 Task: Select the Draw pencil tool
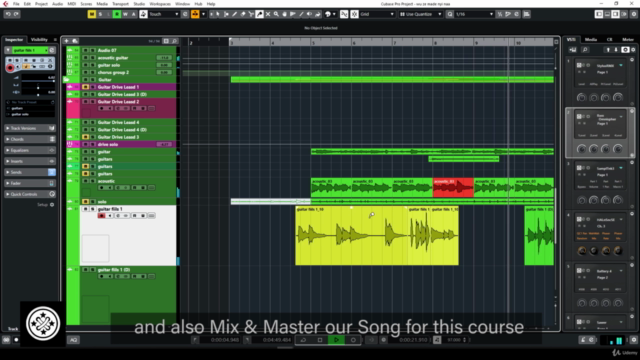[235, 14]
